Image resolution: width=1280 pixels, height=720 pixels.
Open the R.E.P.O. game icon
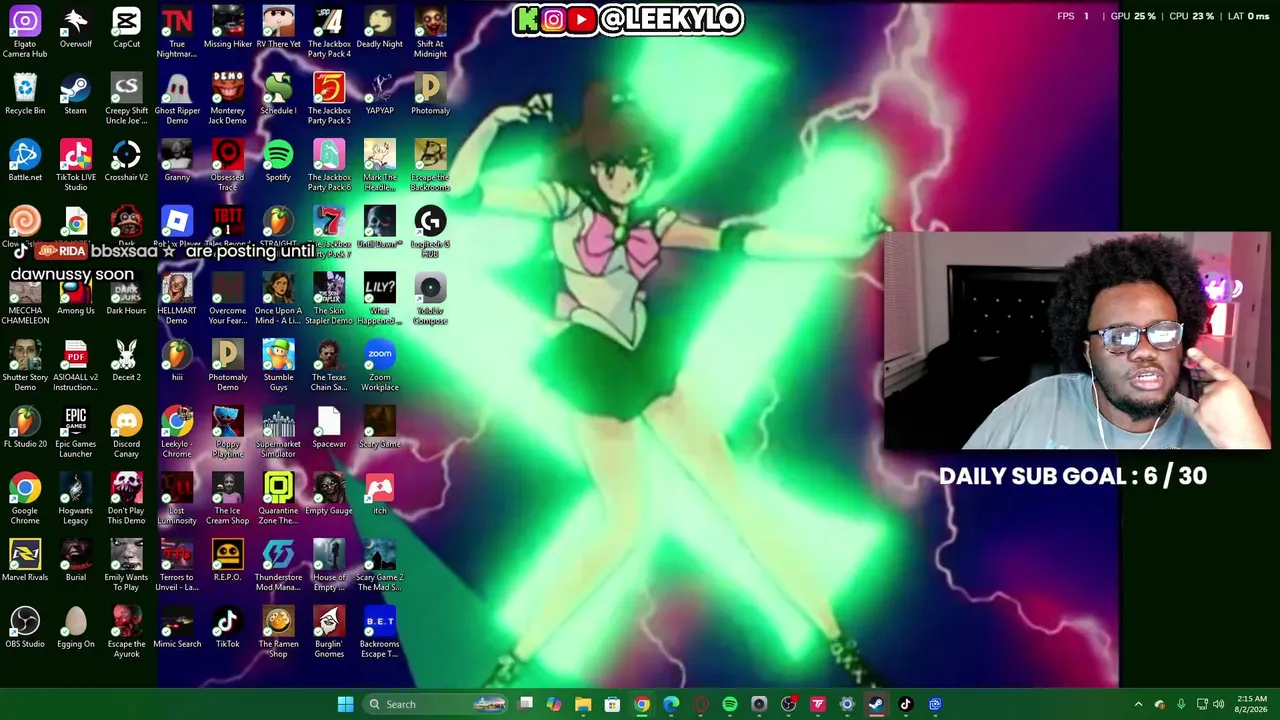227,561
